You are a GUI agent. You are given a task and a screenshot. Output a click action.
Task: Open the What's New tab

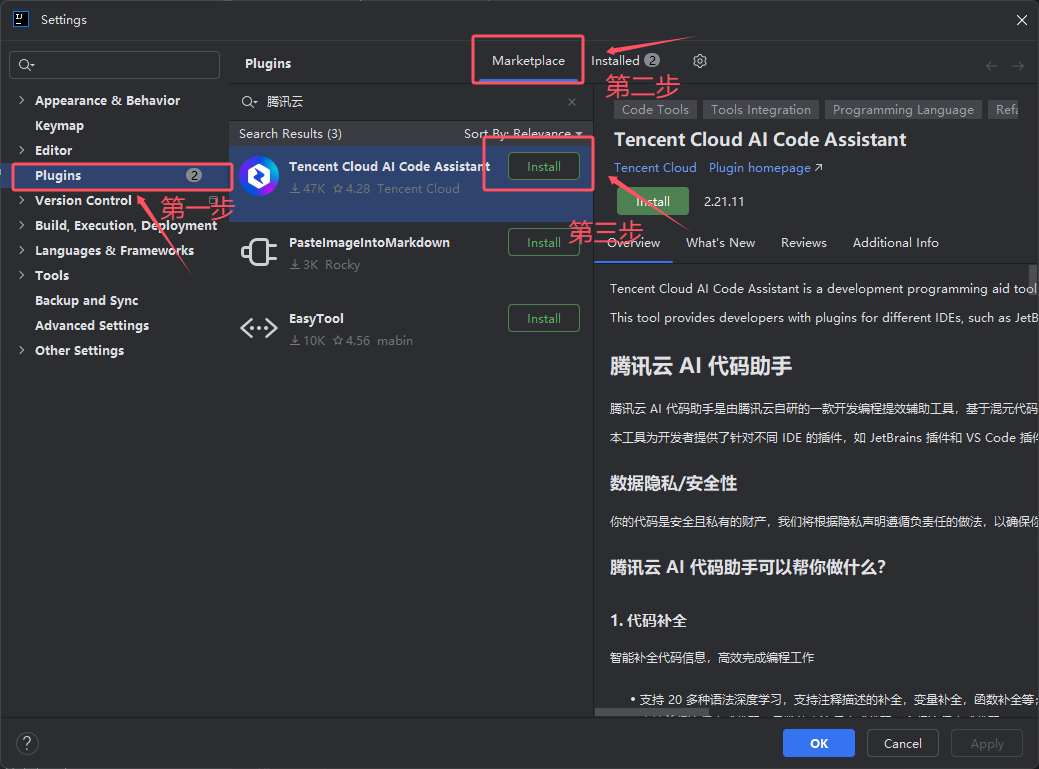click(x=720, y=243)
